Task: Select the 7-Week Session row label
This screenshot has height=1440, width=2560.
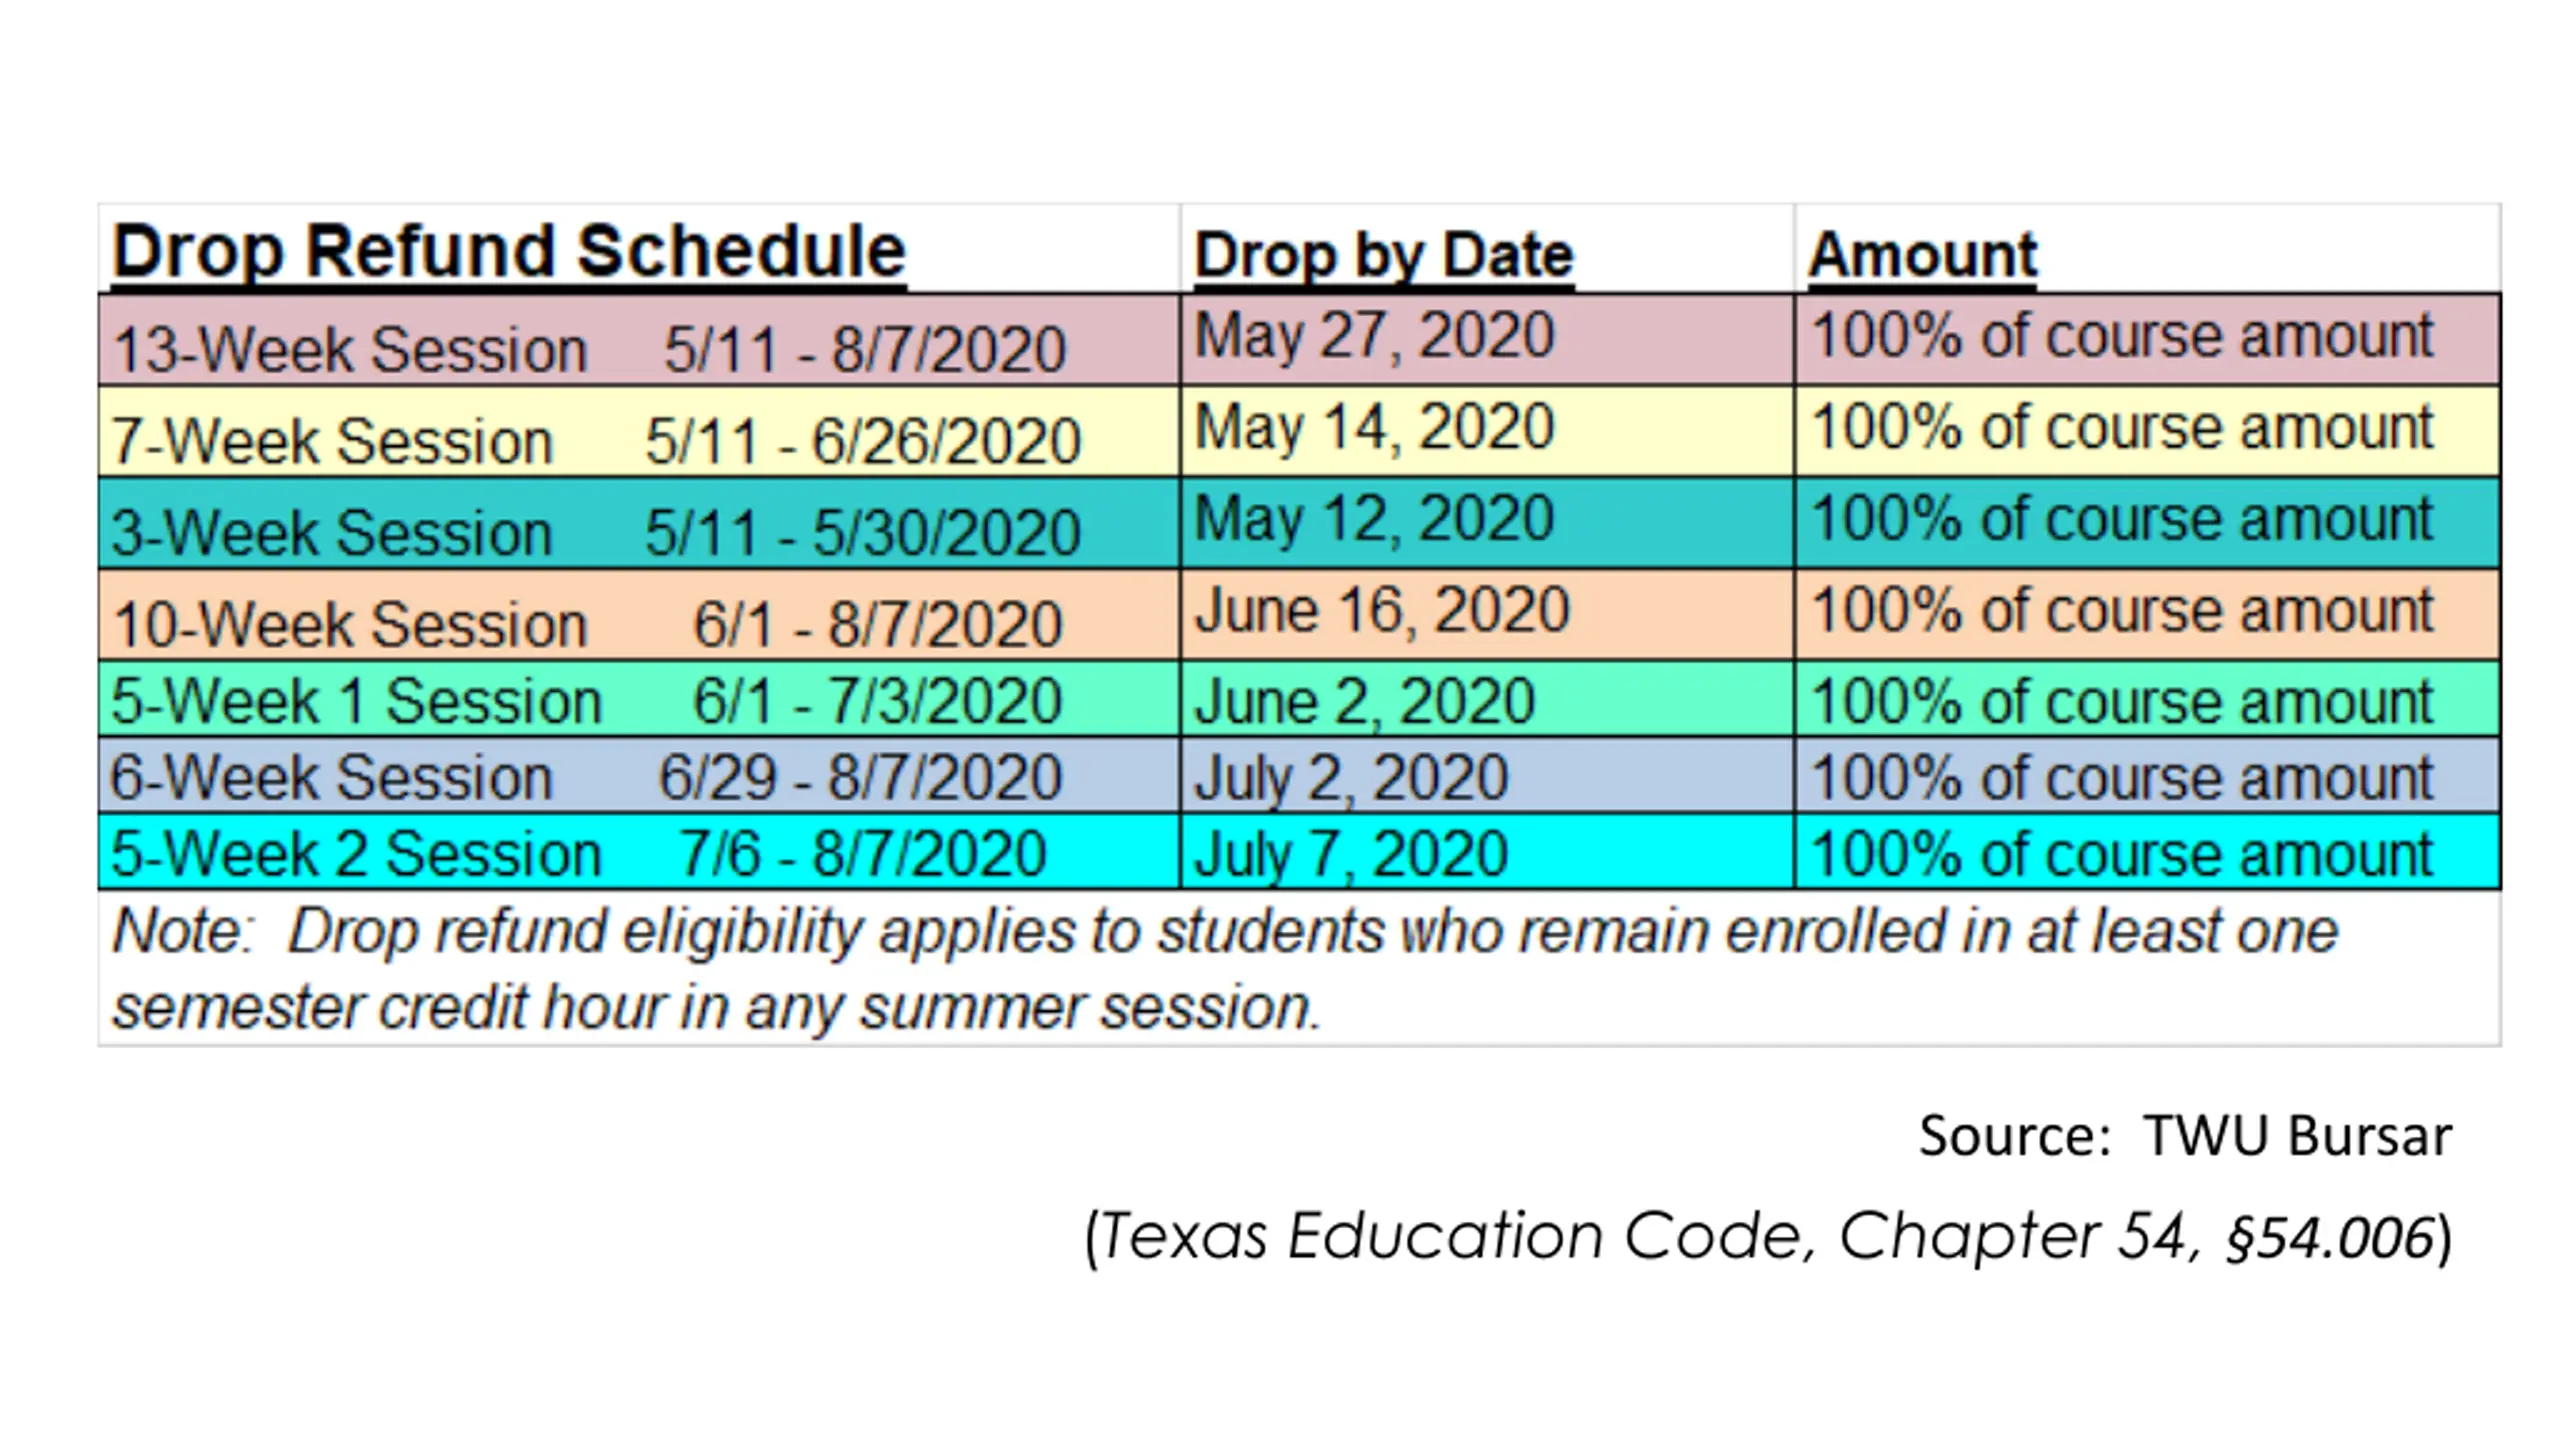Action: [x=332, y=442]
